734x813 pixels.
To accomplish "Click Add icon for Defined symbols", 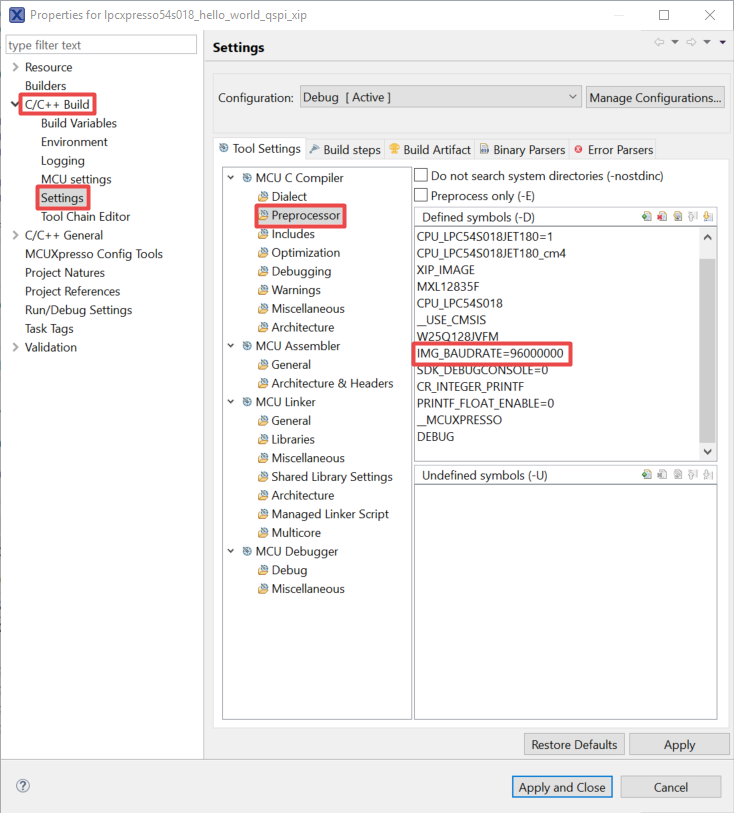I will 647,217.
